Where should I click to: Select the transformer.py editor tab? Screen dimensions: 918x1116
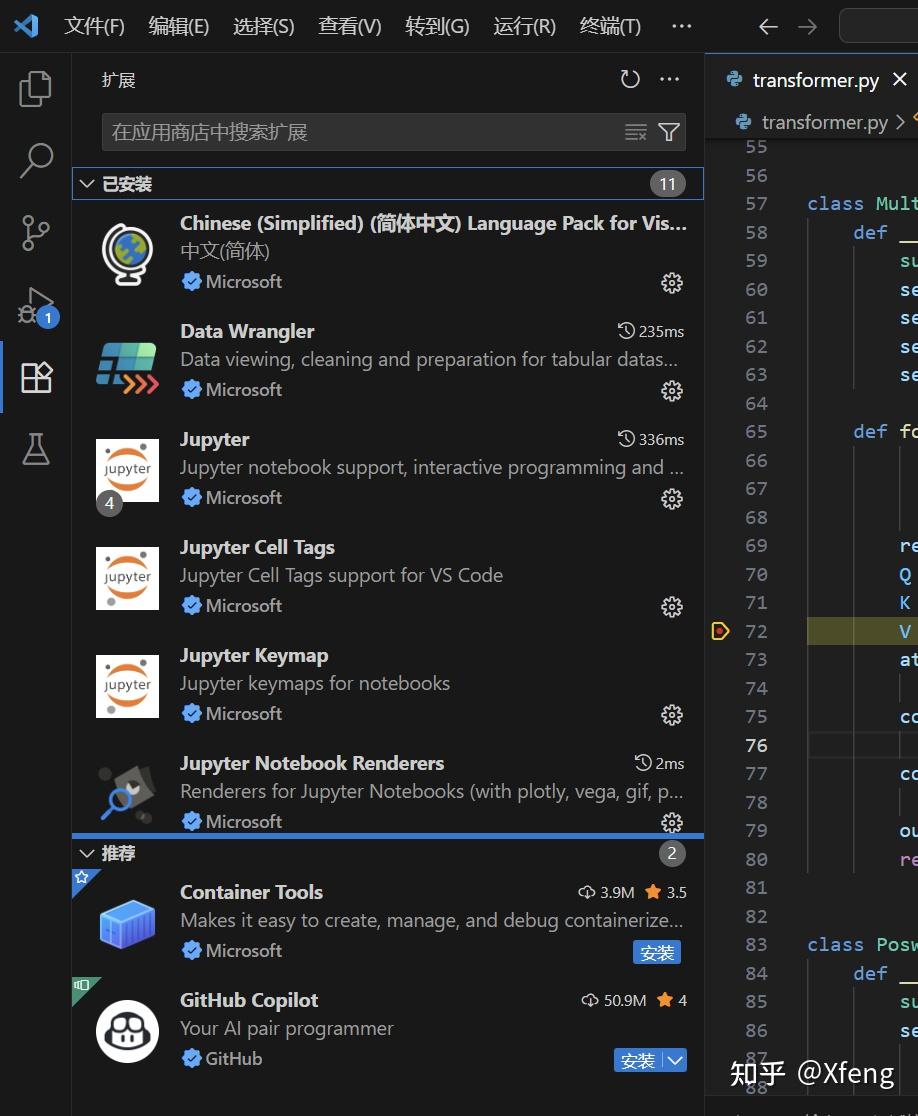tap(814, 80)
